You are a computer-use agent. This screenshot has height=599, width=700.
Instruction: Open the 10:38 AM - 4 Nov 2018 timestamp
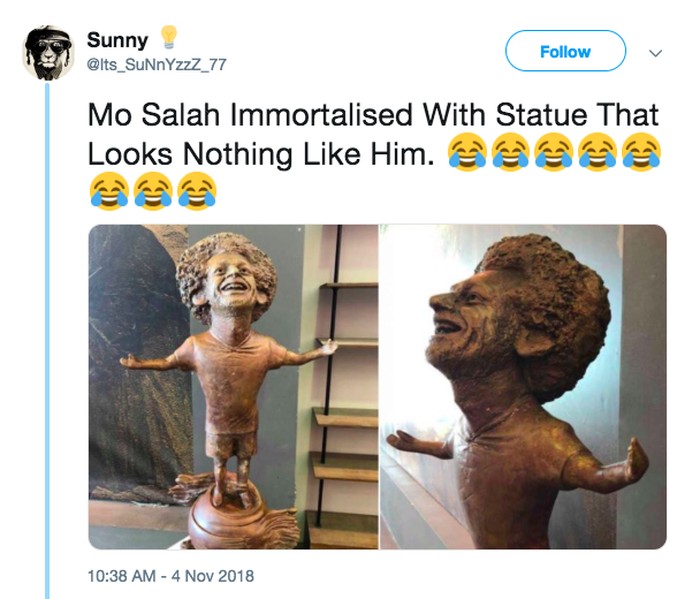point(171,575)
